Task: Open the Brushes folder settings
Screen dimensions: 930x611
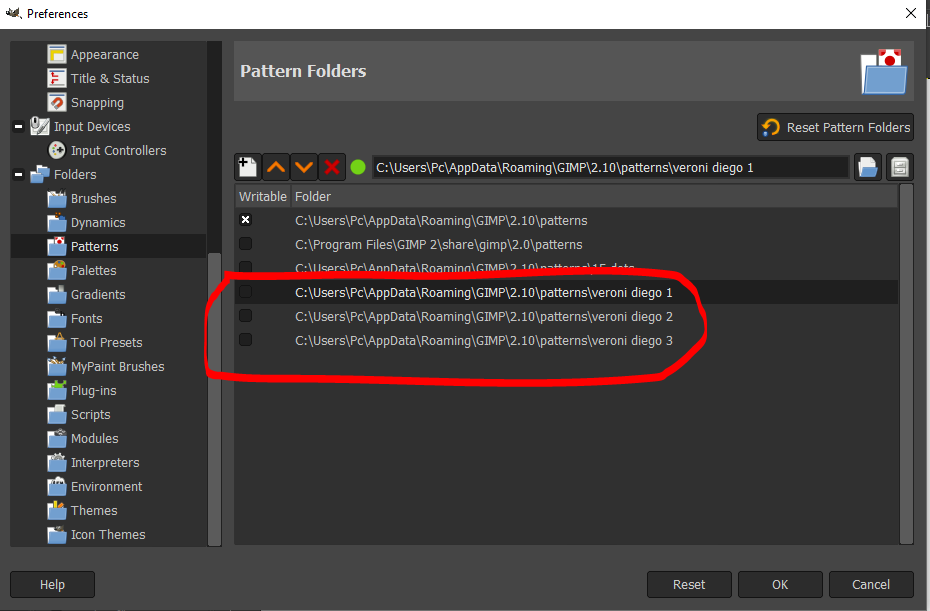Action: (x=93, y=199)
